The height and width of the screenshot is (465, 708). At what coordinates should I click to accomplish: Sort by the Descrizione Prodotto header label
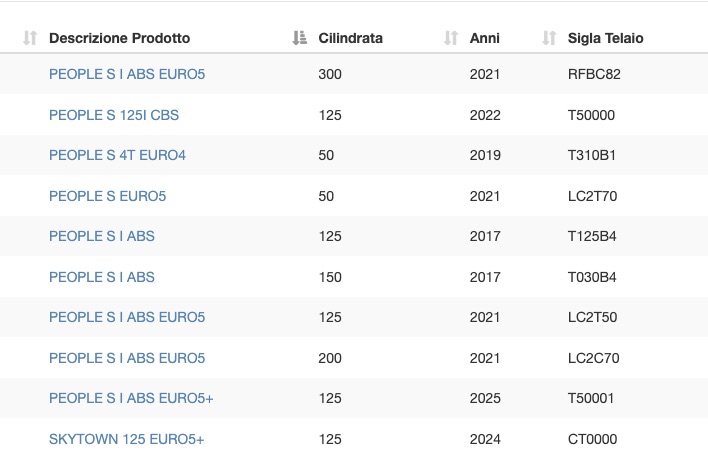120,38
